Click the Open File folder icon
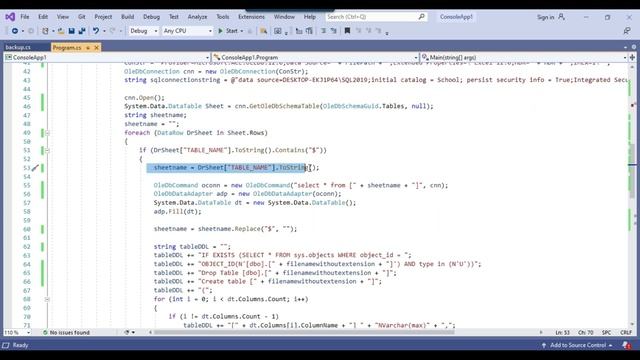 tap(61, 31)
